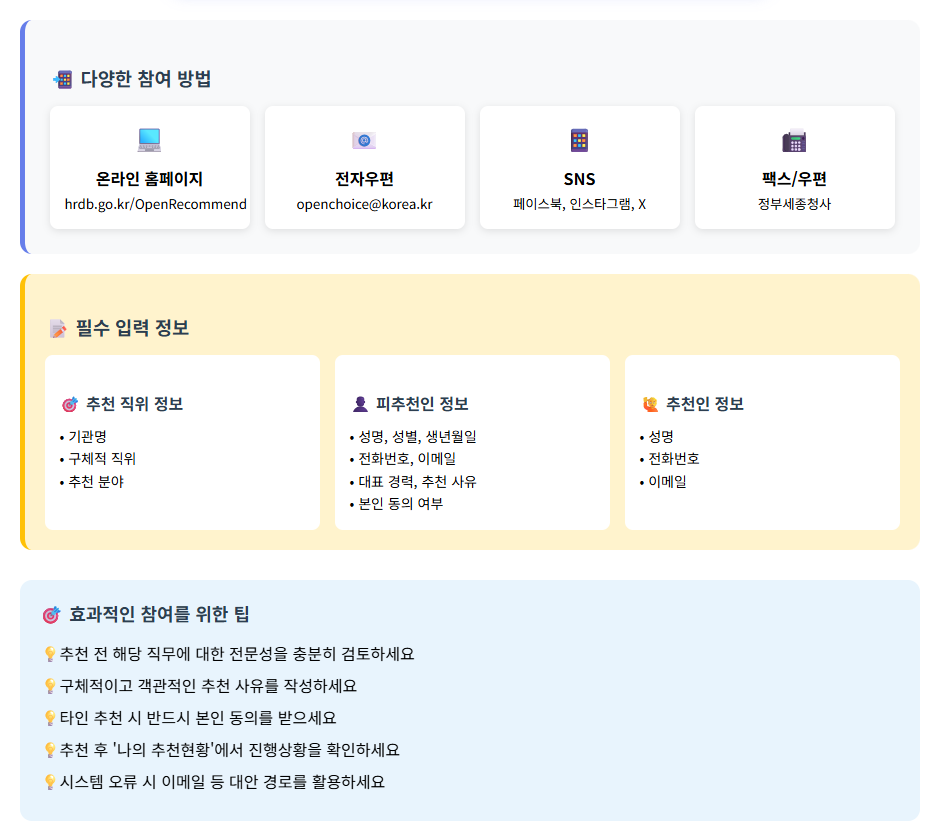Click the 추천 직위 정보 heading
Image resolution: width=932 pixels, height=835 pixels.
[x=134, y=404]
